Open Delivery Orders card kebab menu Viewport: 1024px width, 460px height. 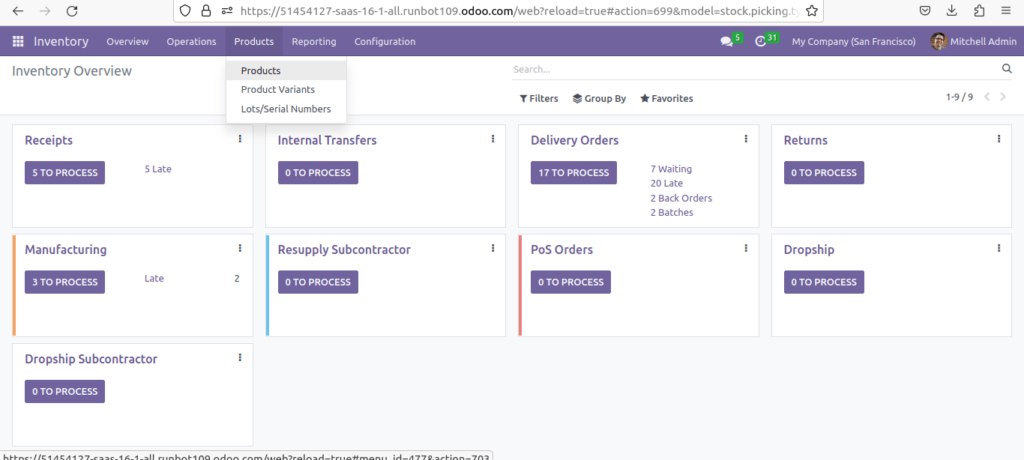coord(746,139)
